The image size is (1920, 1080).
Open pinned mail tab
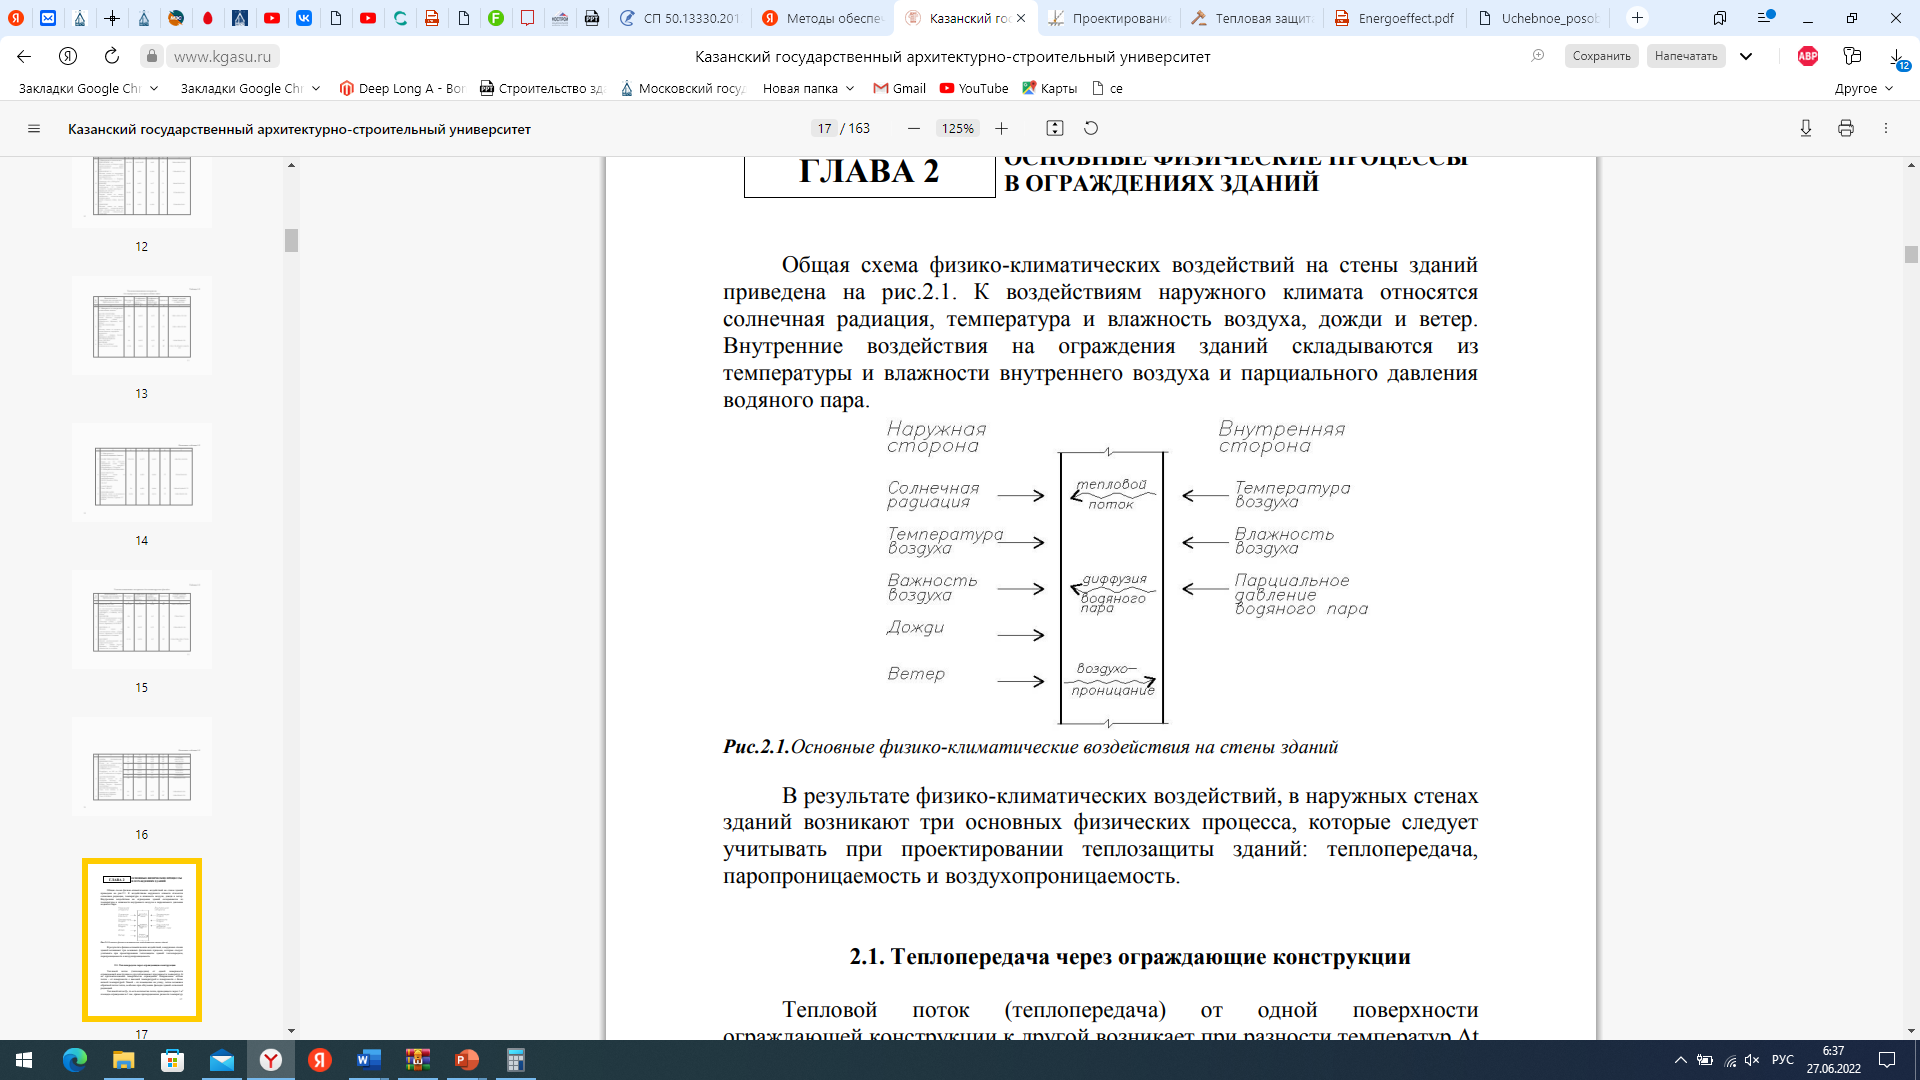[x=48, y=18]
